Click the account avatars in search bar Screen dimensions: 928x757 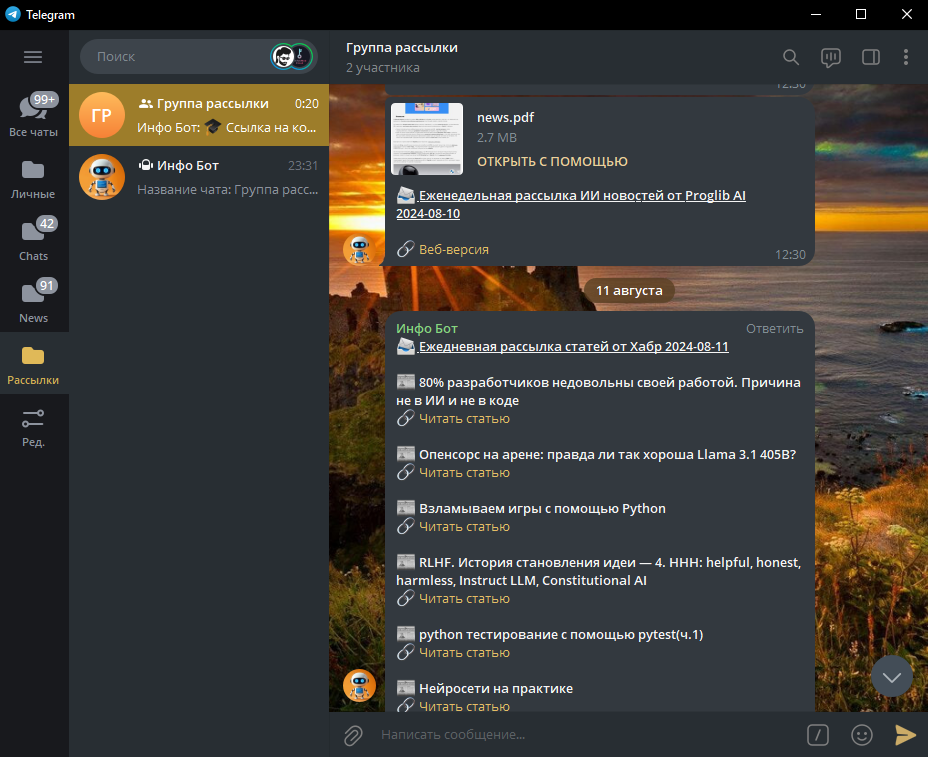[x=292, y=57]
